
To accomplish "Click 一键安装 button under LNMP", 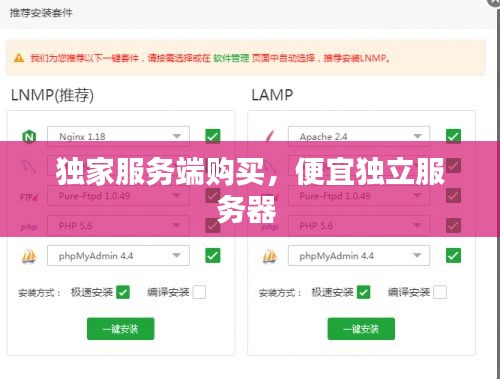I will pos(121,329).
